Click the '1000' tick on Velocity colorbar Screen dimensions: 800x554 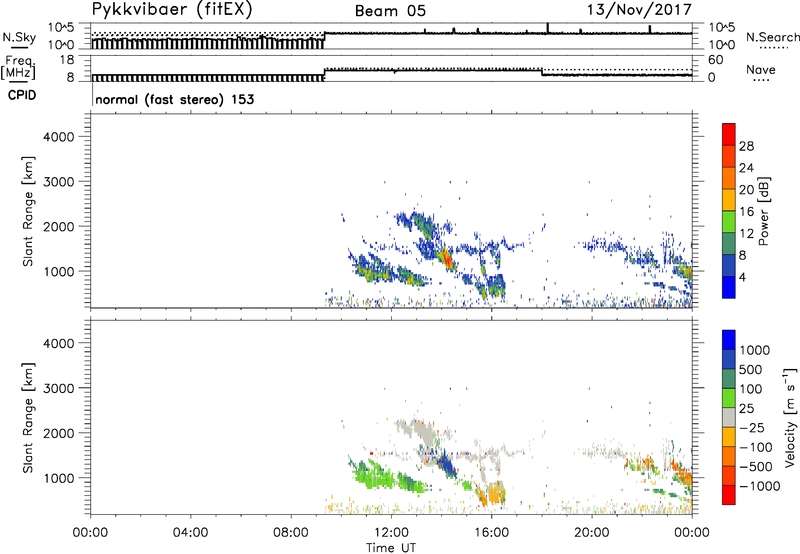[755, 350]
